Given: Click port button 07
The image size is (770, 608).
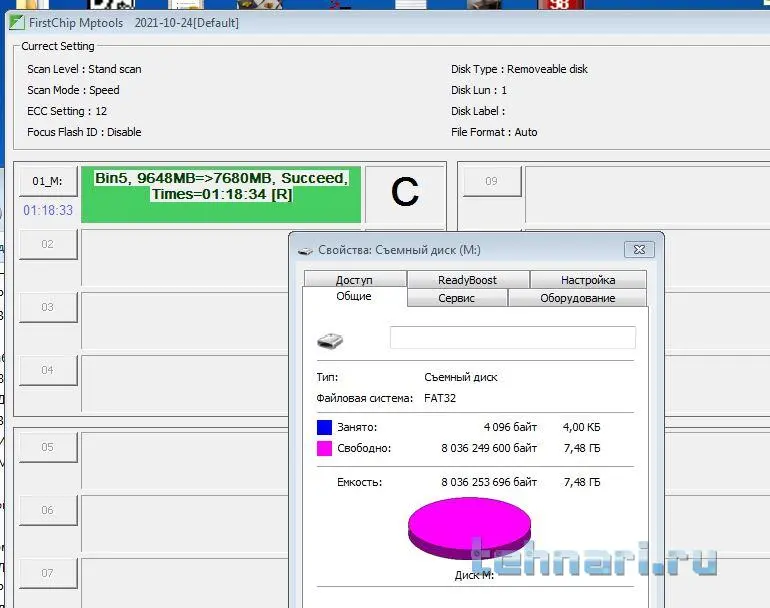Looking at the screenshot, I should 48,573.
